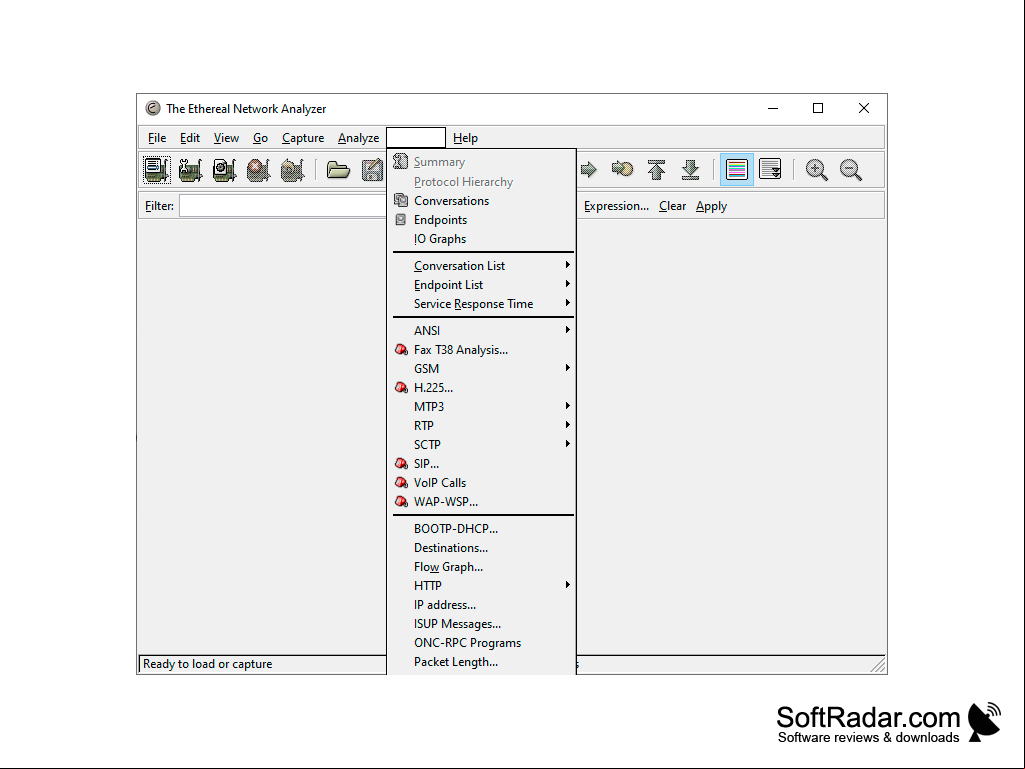Toggle auto scroll packet list icon
Screen dimensions: 1025x769
(770, 170)
